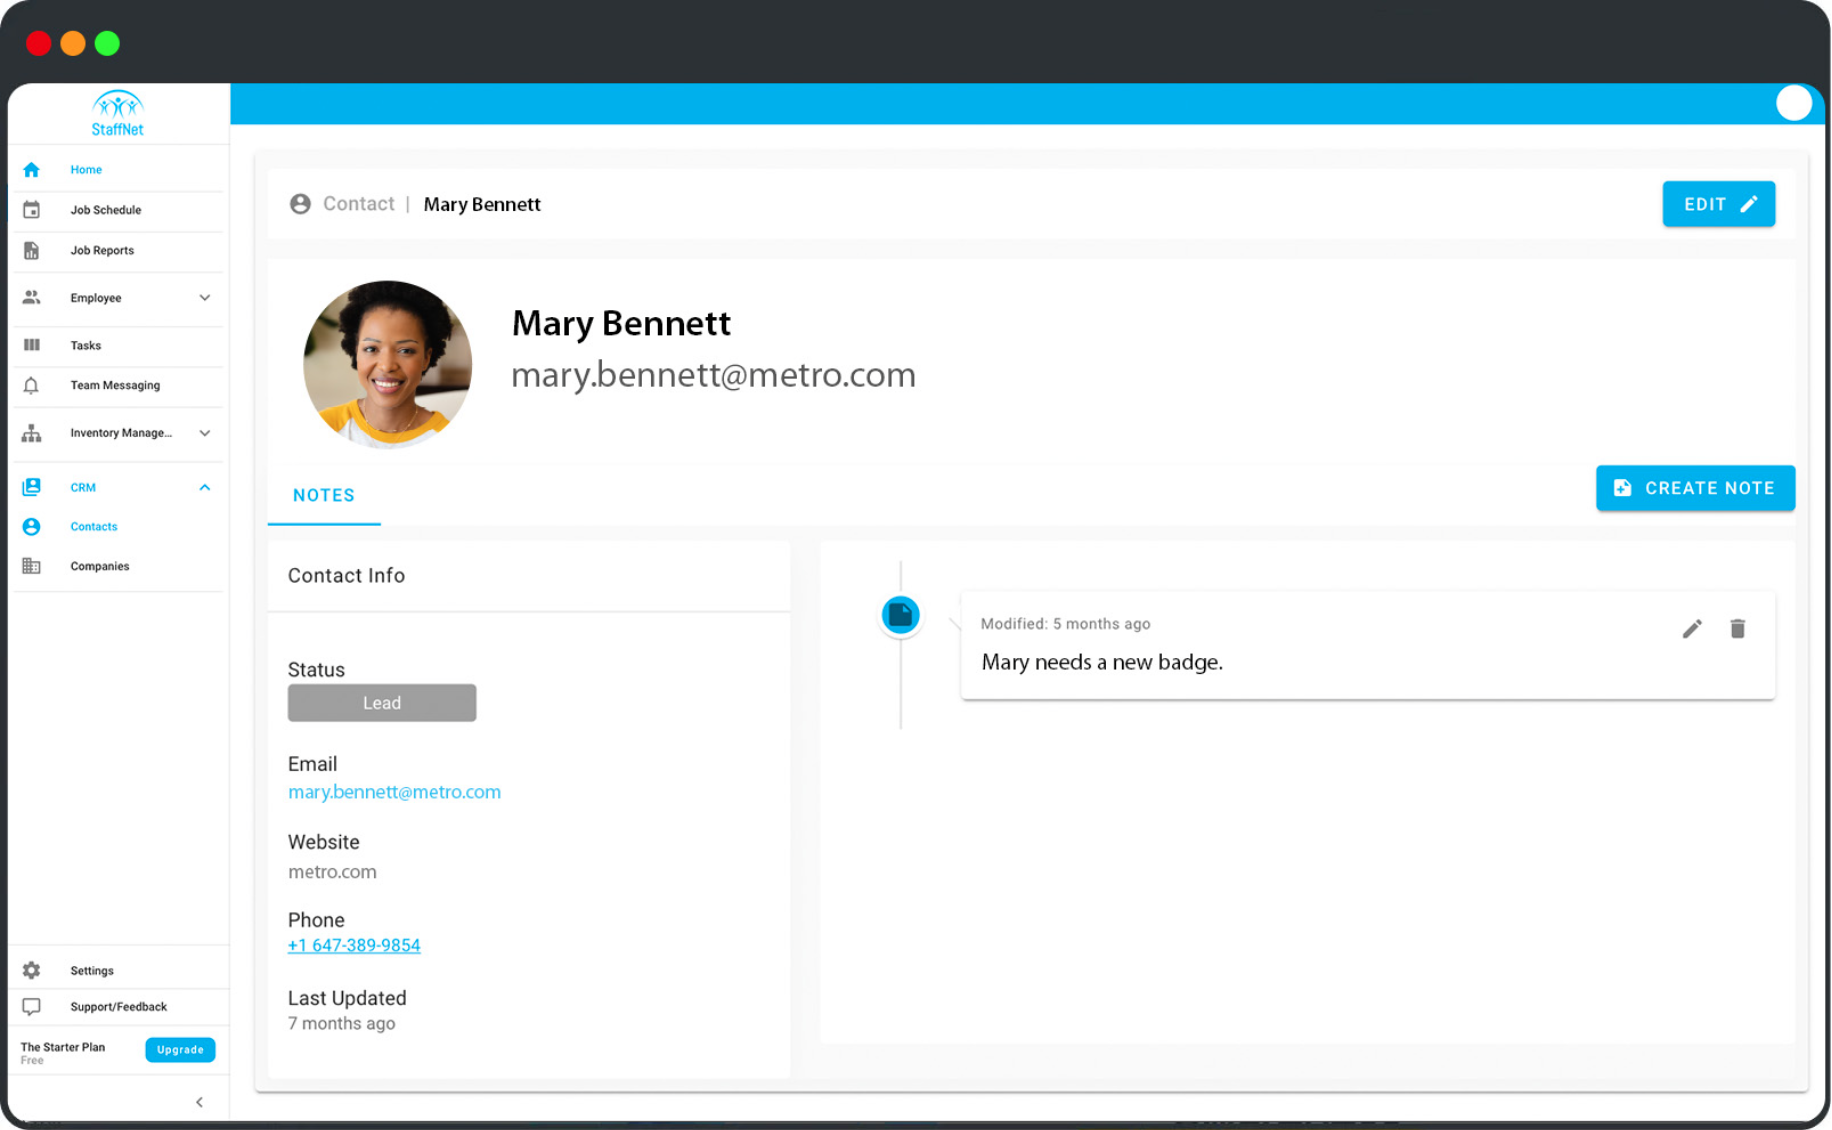Click the pencil icon on Mary's note
1832x1130 pixels.
click(x=1692, y=628)
